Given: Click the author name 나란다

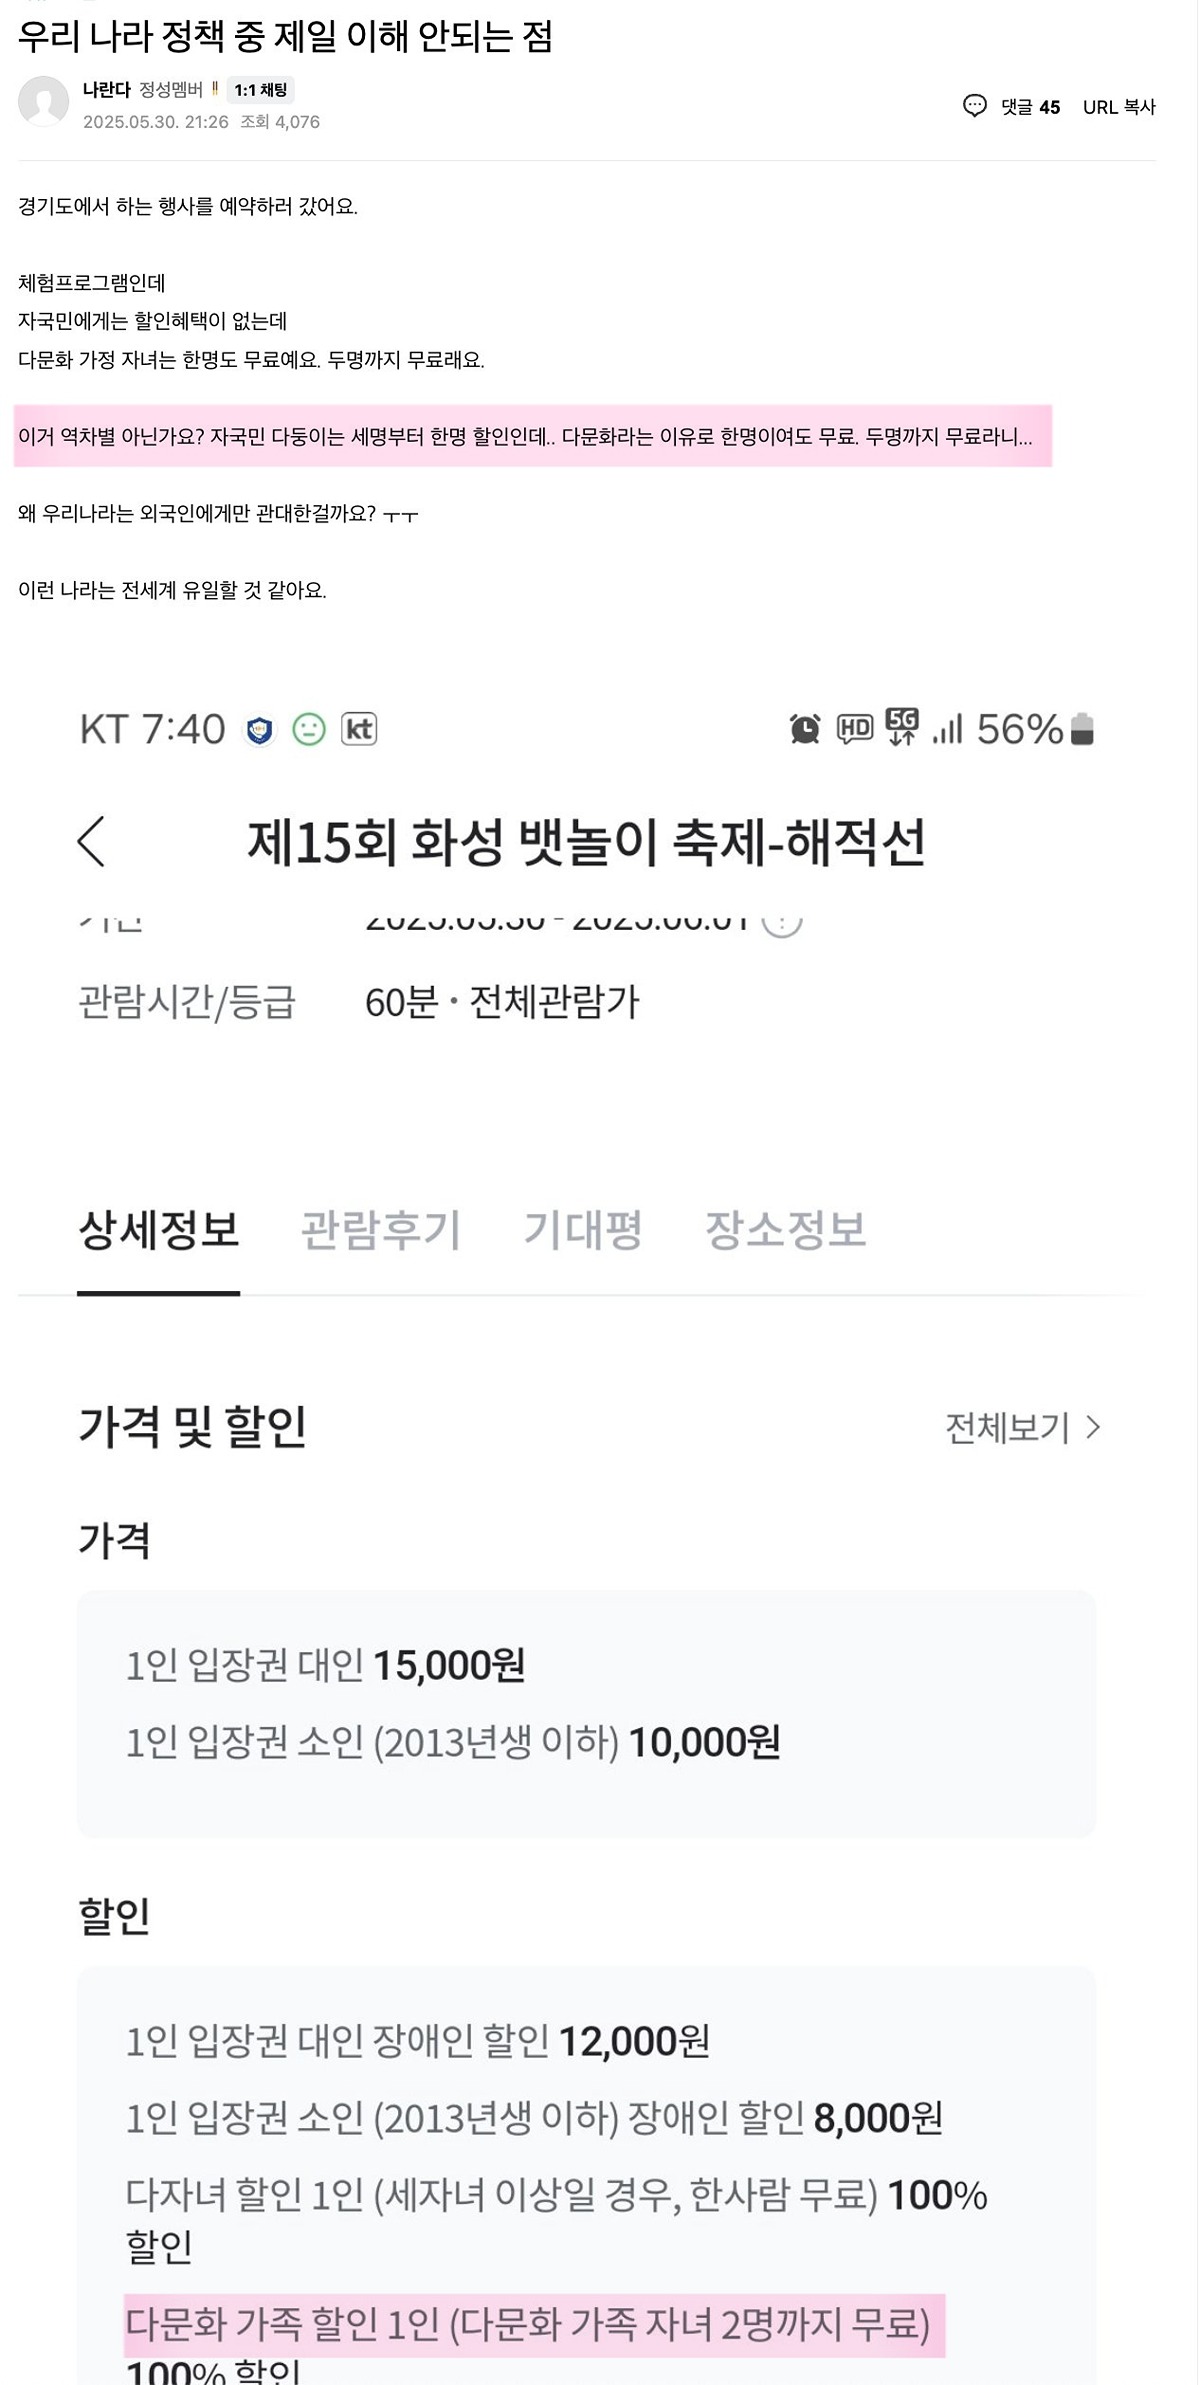Looking at the screenshot, I should [106, 90].
